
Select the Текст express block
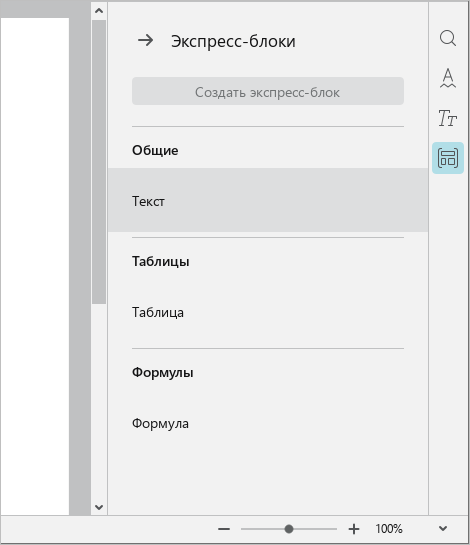click(268, 200)
